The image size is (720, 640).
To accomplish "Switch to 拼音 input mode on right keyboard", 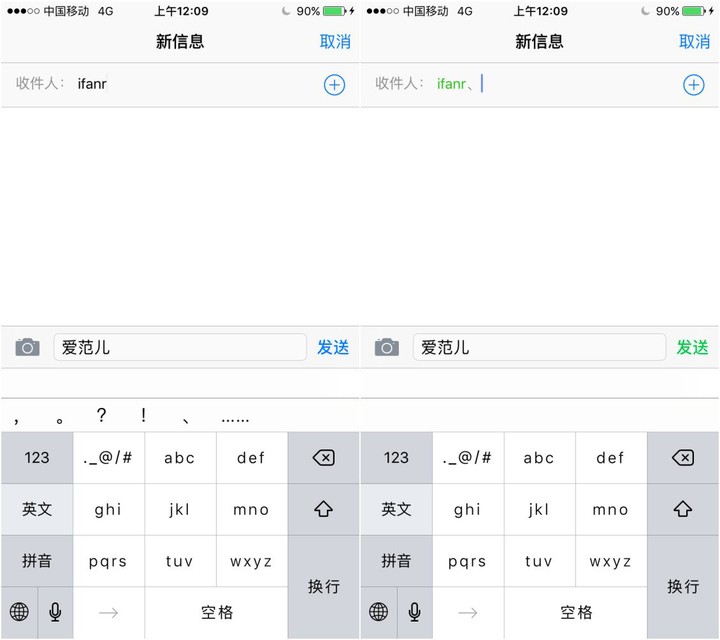I will (x=396, y=561).
